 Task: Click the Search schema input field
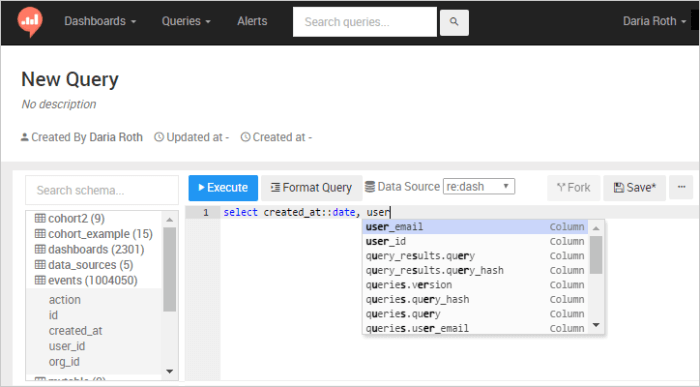102,190
